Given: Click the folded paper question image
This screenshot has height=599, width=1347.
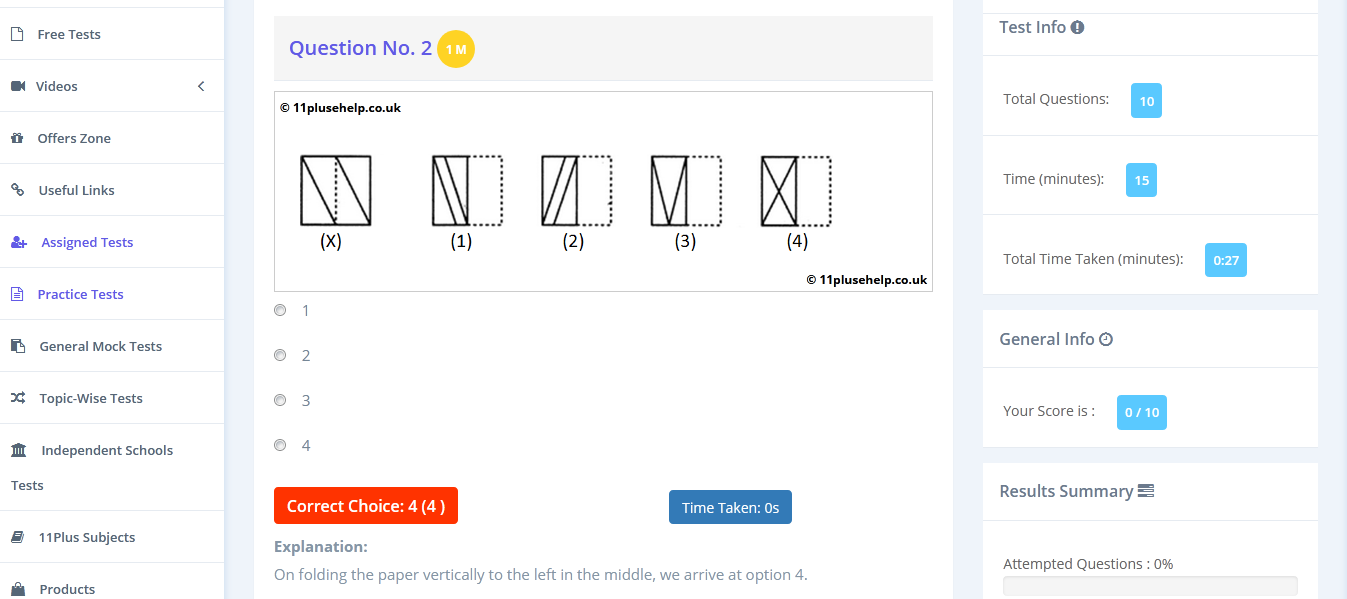Looking at the screenshot, I should [603, 191].
